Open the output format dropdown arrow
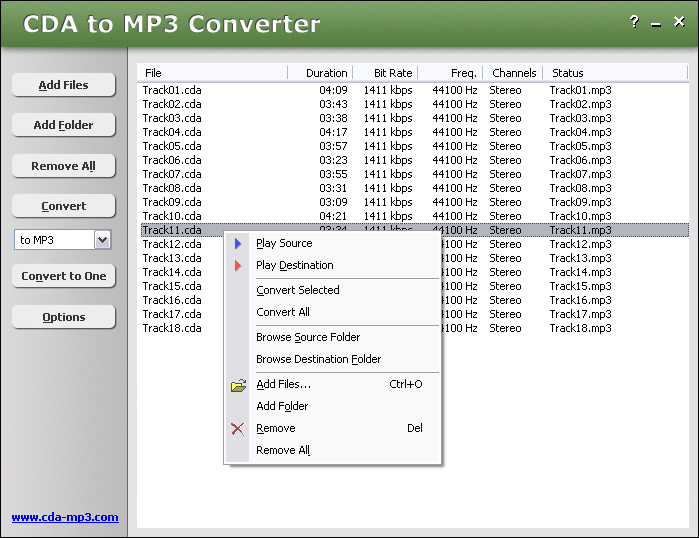 tap(103, 240)
